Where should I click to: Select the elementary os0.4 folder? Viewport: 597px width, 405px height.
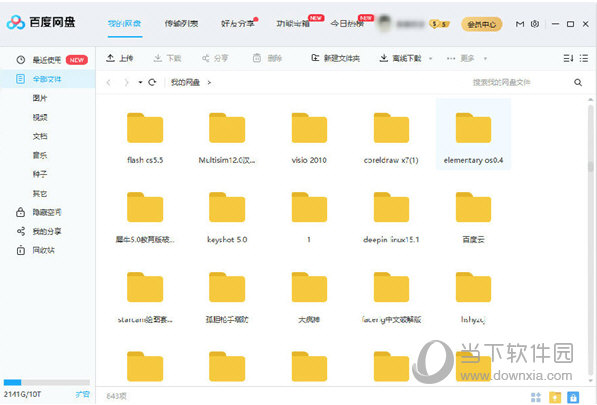[x=473, y=134]
